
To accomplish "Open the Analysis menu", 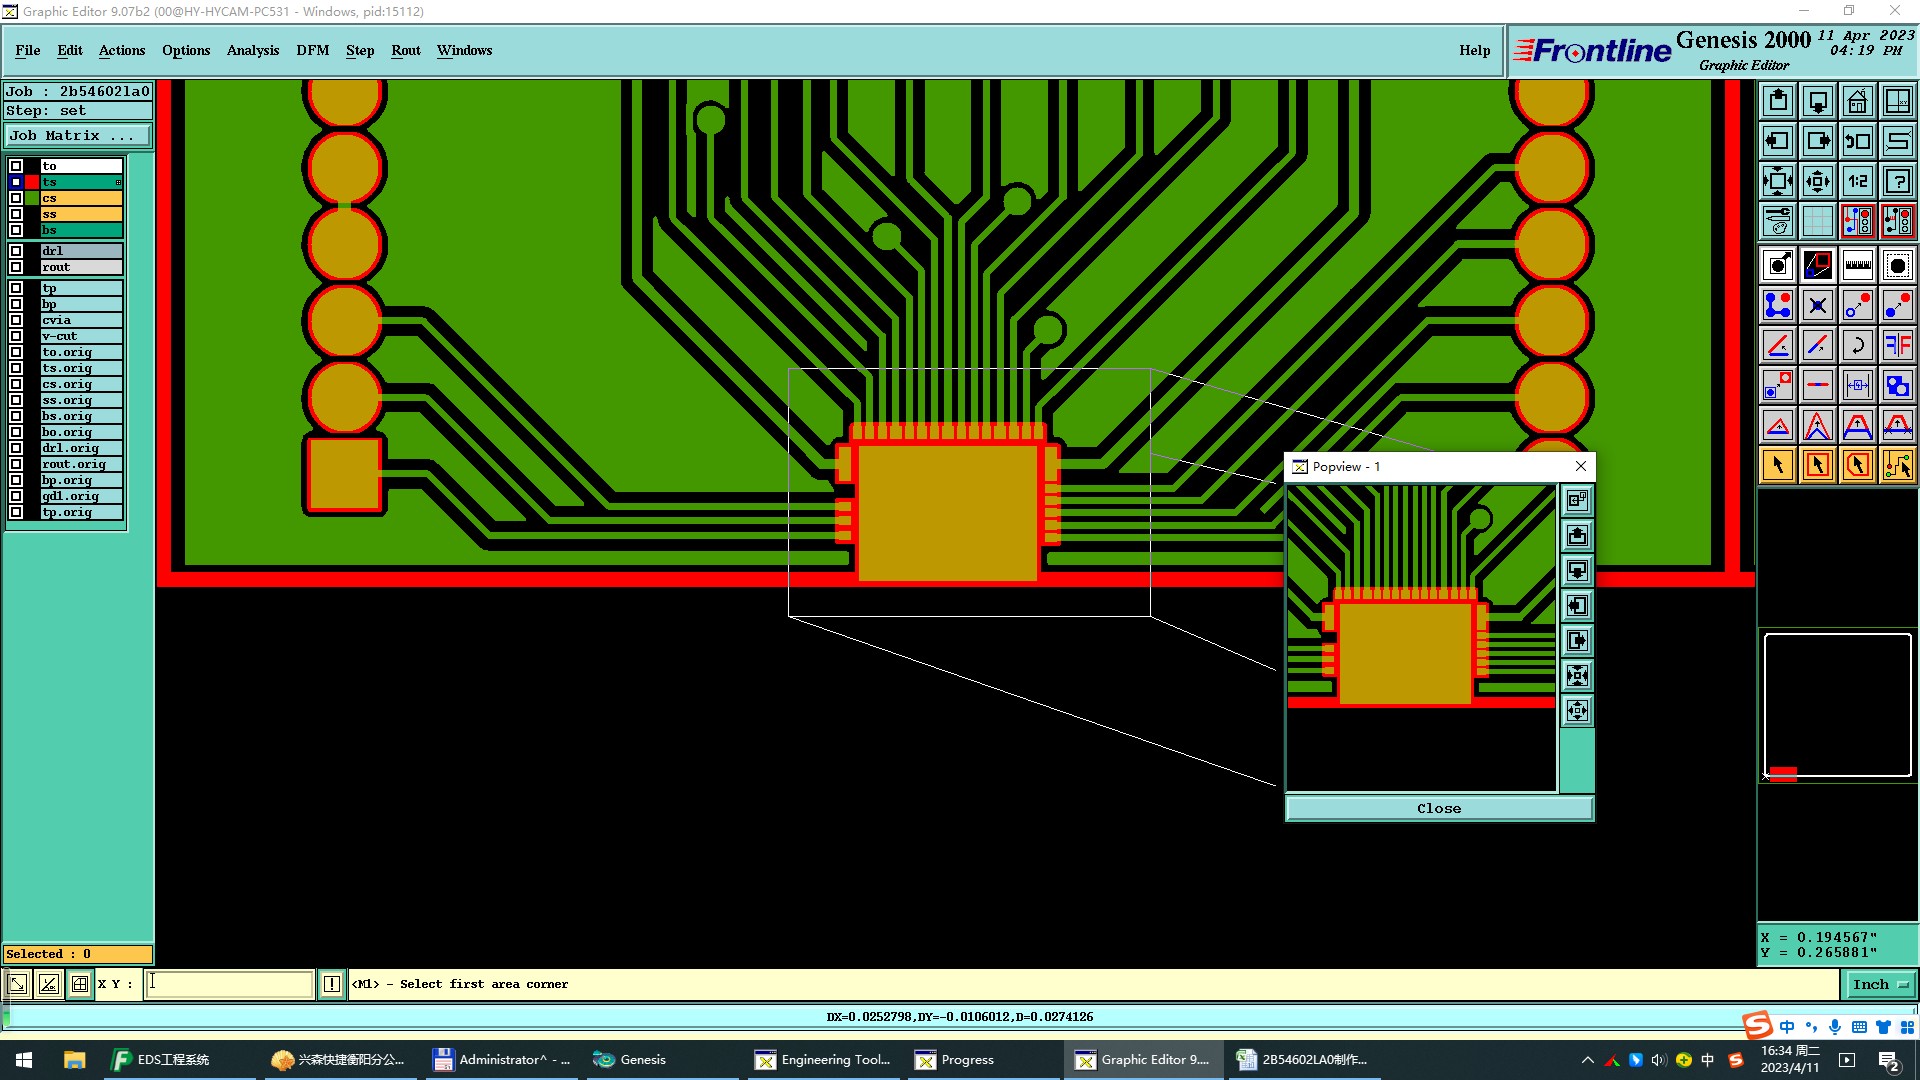I will tap(252, 50).
